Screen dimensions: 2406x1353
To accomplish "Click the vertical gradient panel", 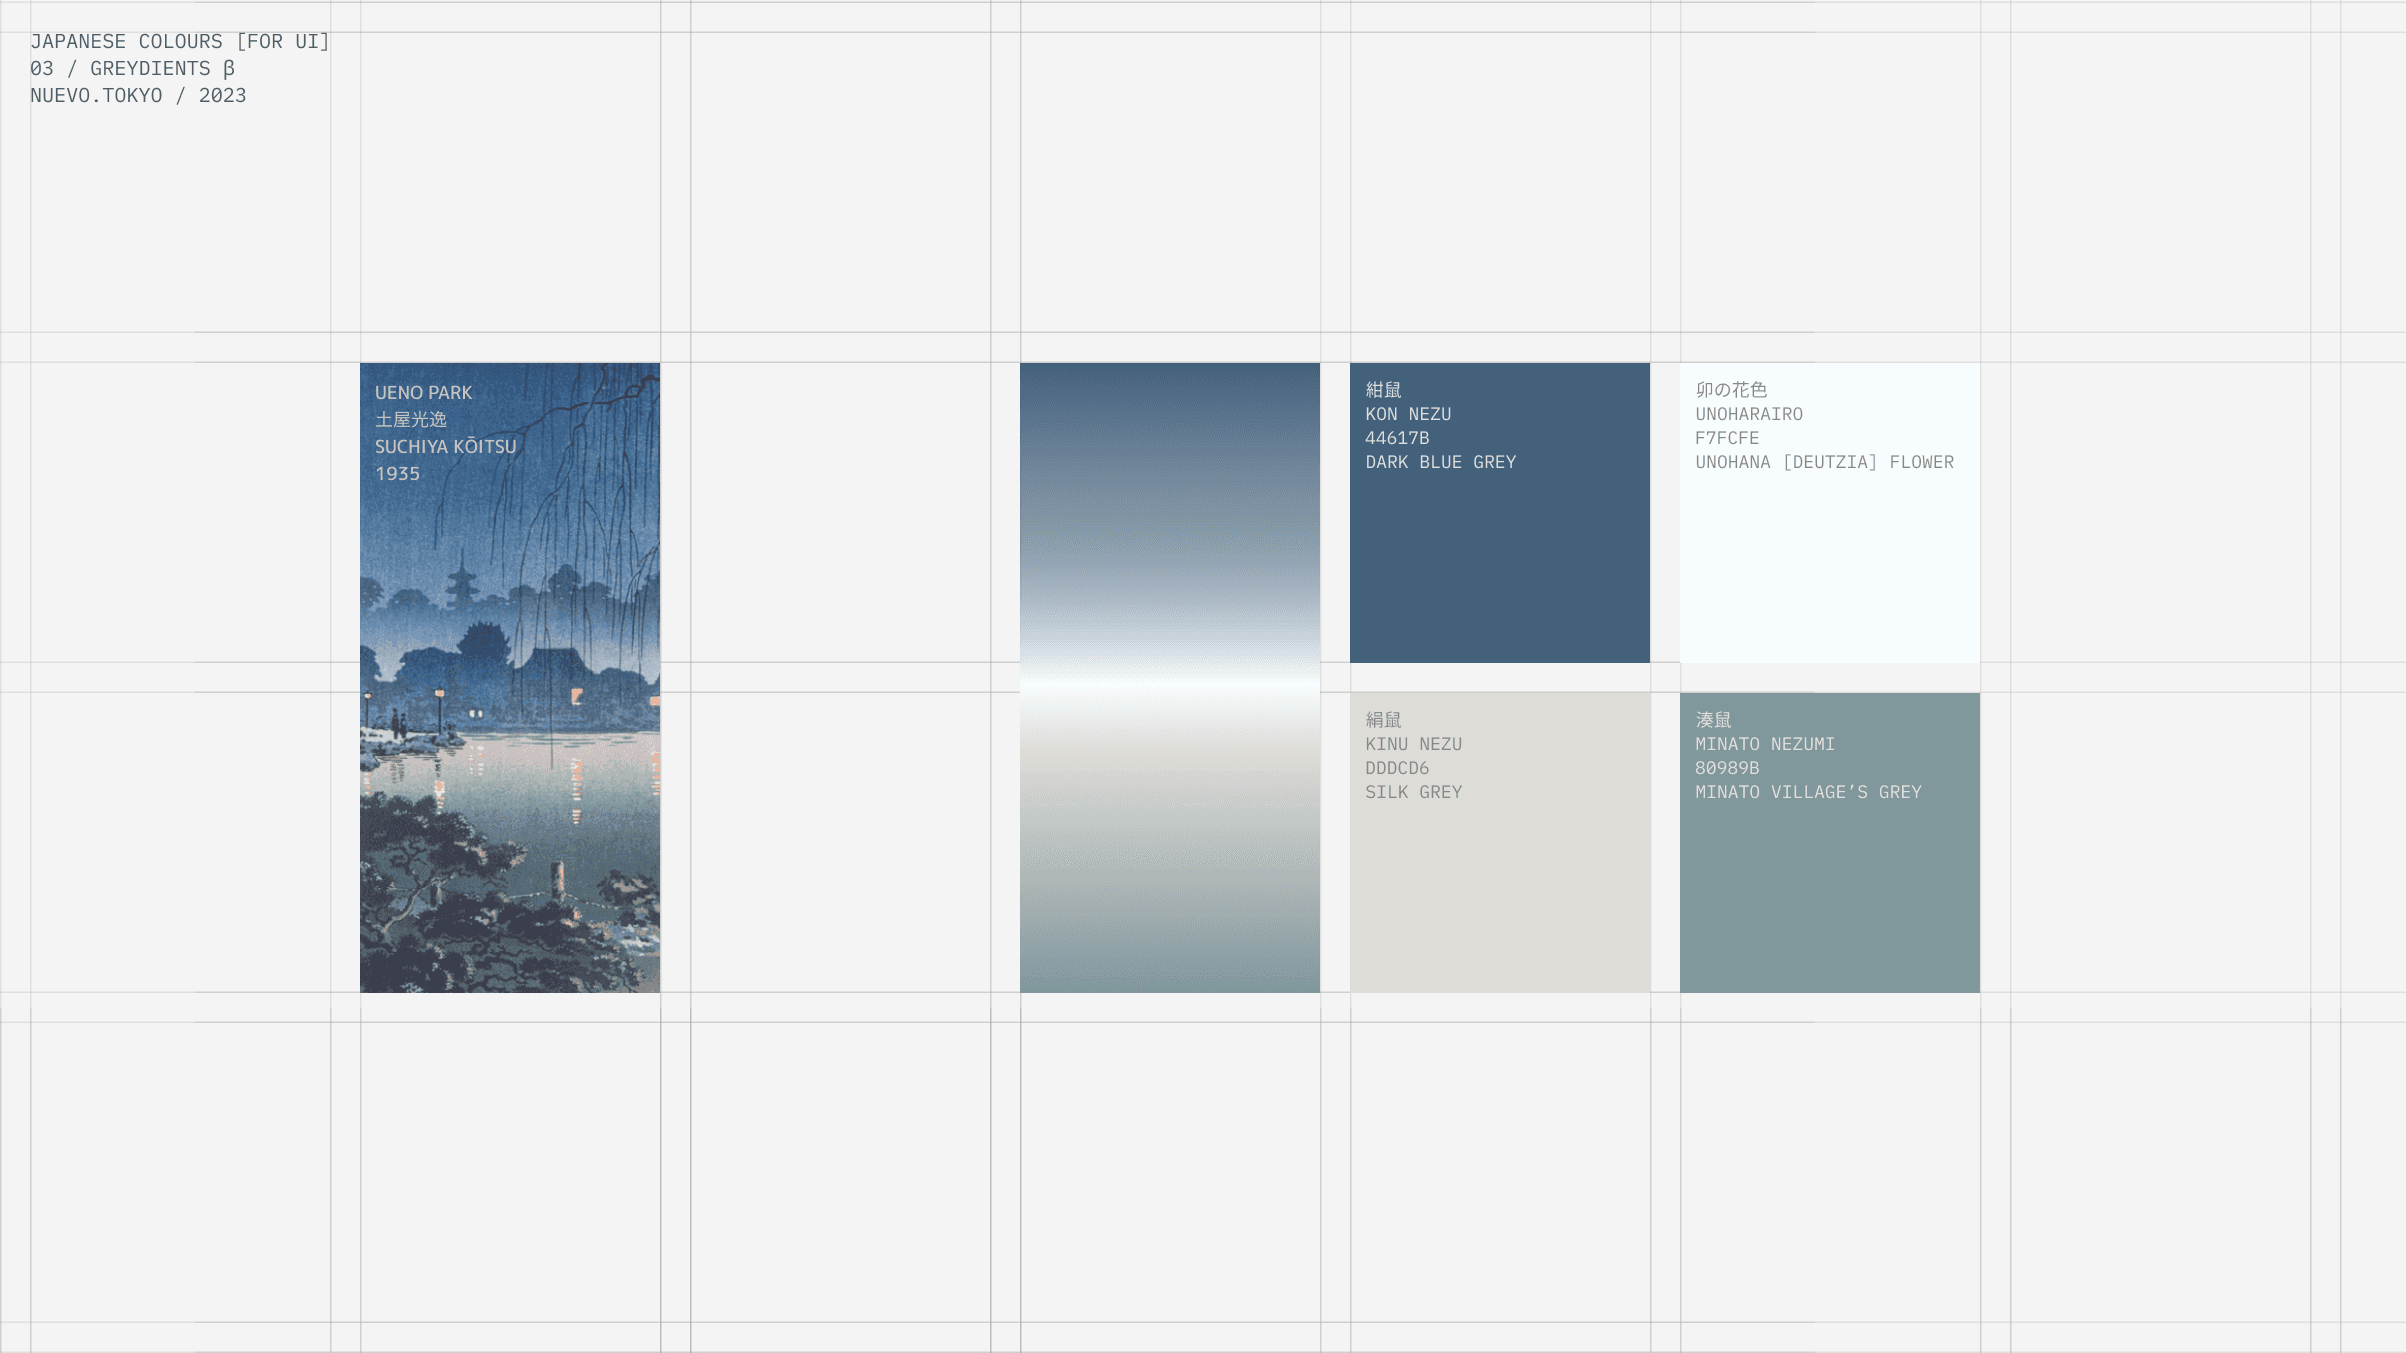I will pyautogui.click(x=1169, y=677).
